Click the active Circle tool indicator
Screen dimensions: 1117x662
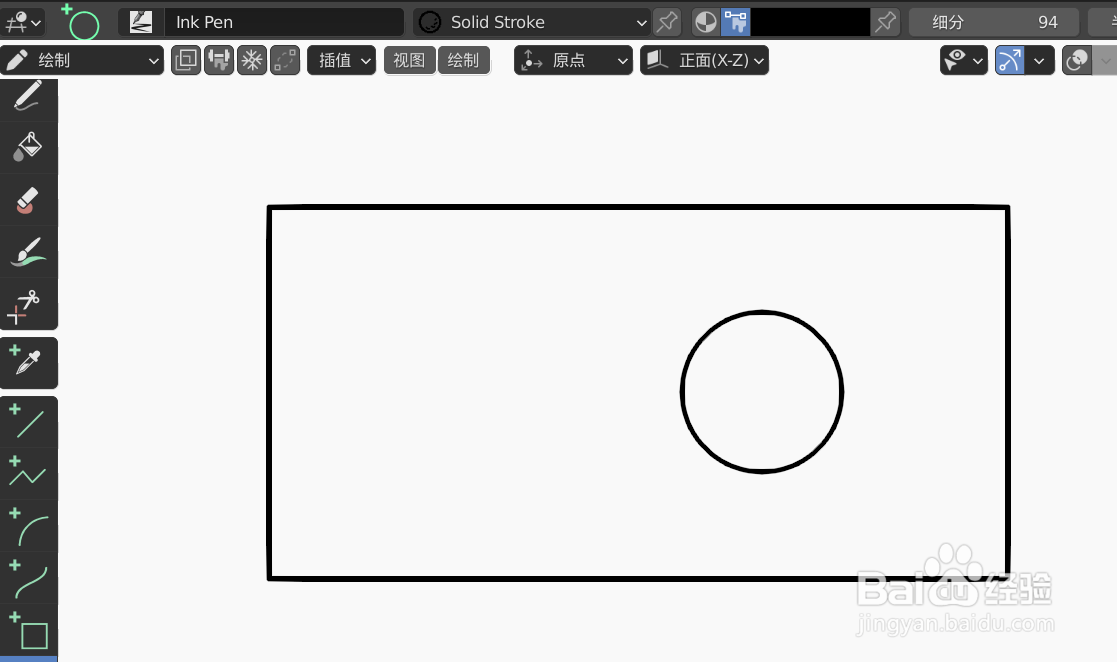click(80, 22)
